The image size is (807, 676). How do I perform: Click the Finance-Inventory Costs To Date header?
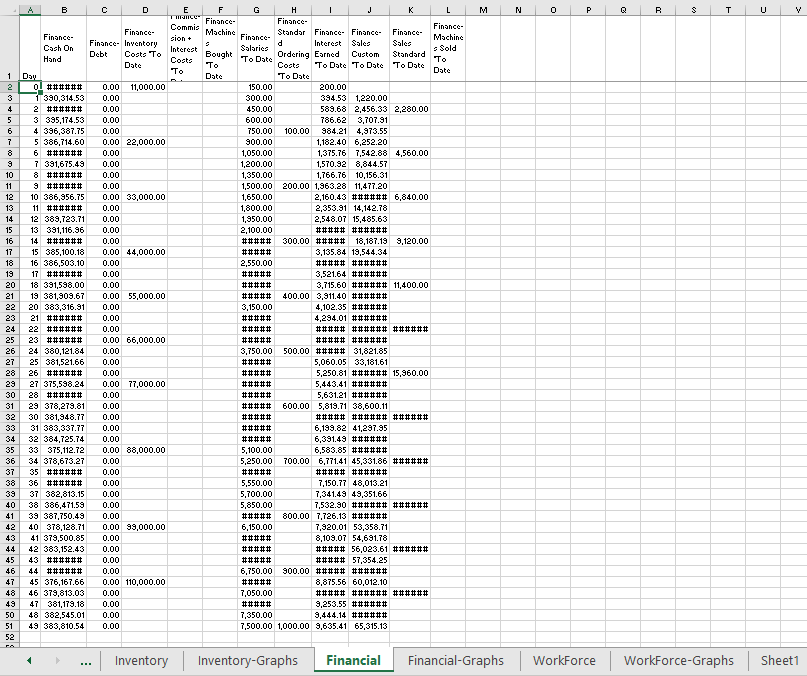pyautogui.click(x=145, y=48)
